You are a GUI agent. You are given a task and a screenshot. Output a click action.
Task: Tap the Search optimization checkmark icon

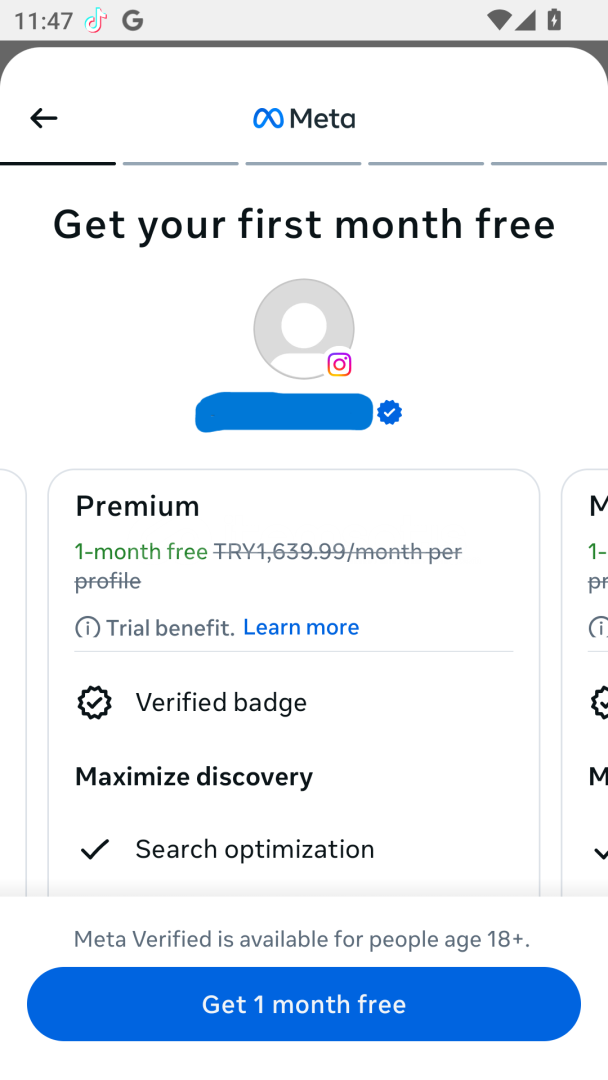coord(95,850)
